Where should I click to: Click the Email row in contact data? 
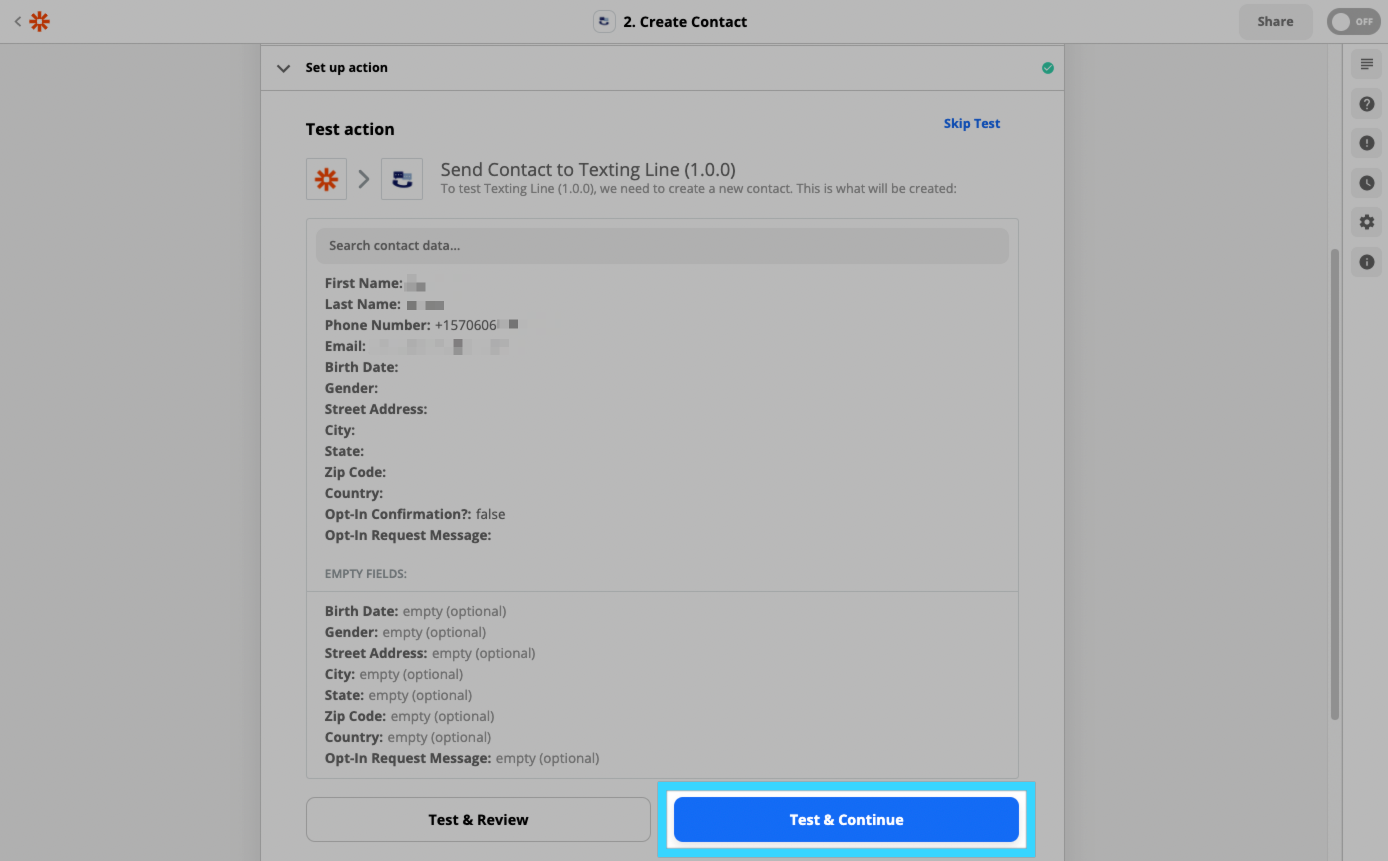(x=417, y=346)
